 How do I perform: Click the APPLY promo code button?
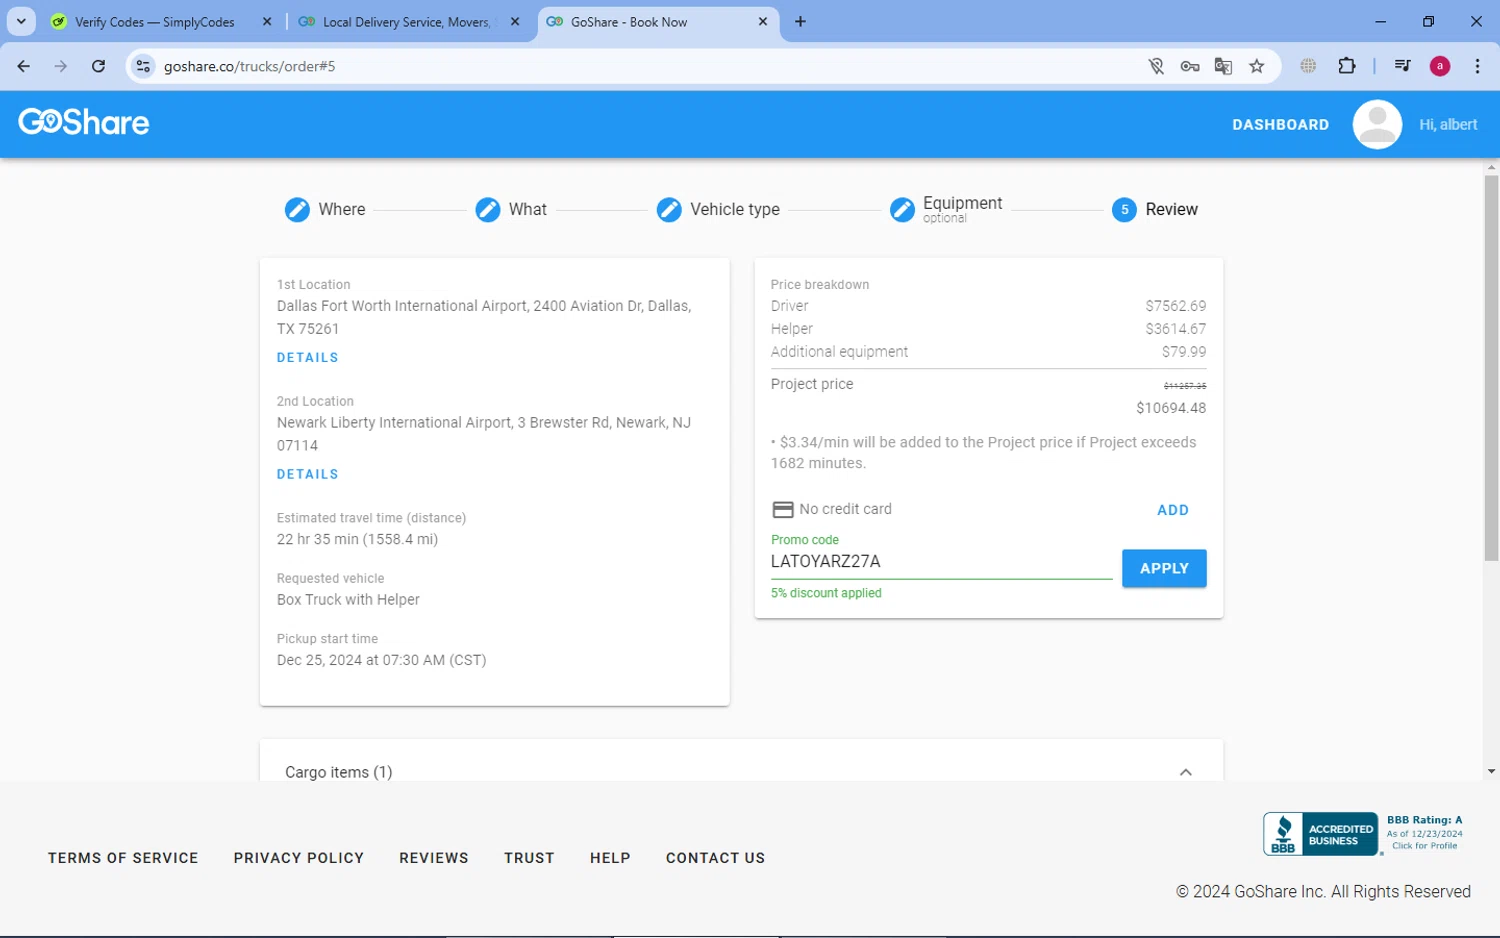(x=1164, y=568)
